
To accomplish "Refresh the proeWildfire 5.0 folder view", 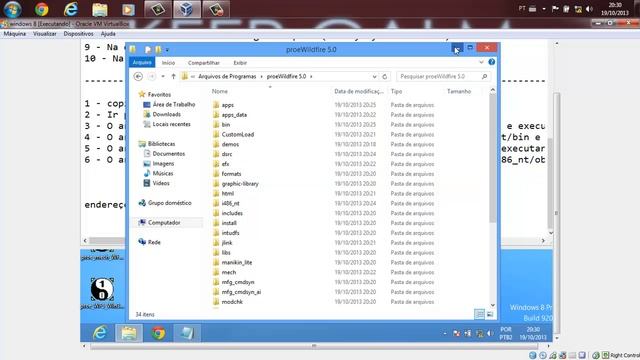I will (x=384, y=76).
